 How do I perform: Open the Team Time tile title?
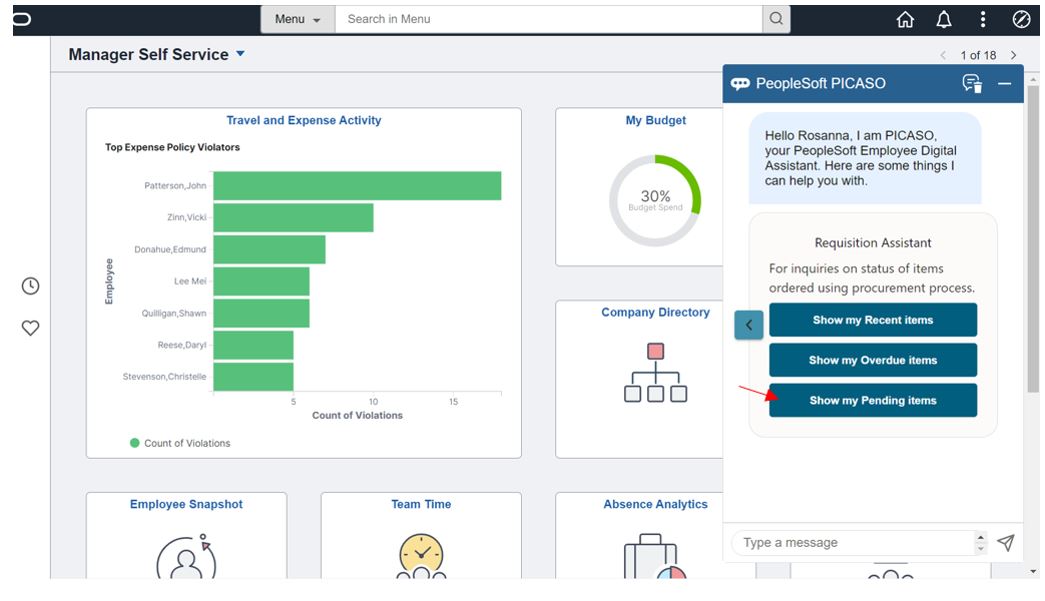click(x=421, y=504)
